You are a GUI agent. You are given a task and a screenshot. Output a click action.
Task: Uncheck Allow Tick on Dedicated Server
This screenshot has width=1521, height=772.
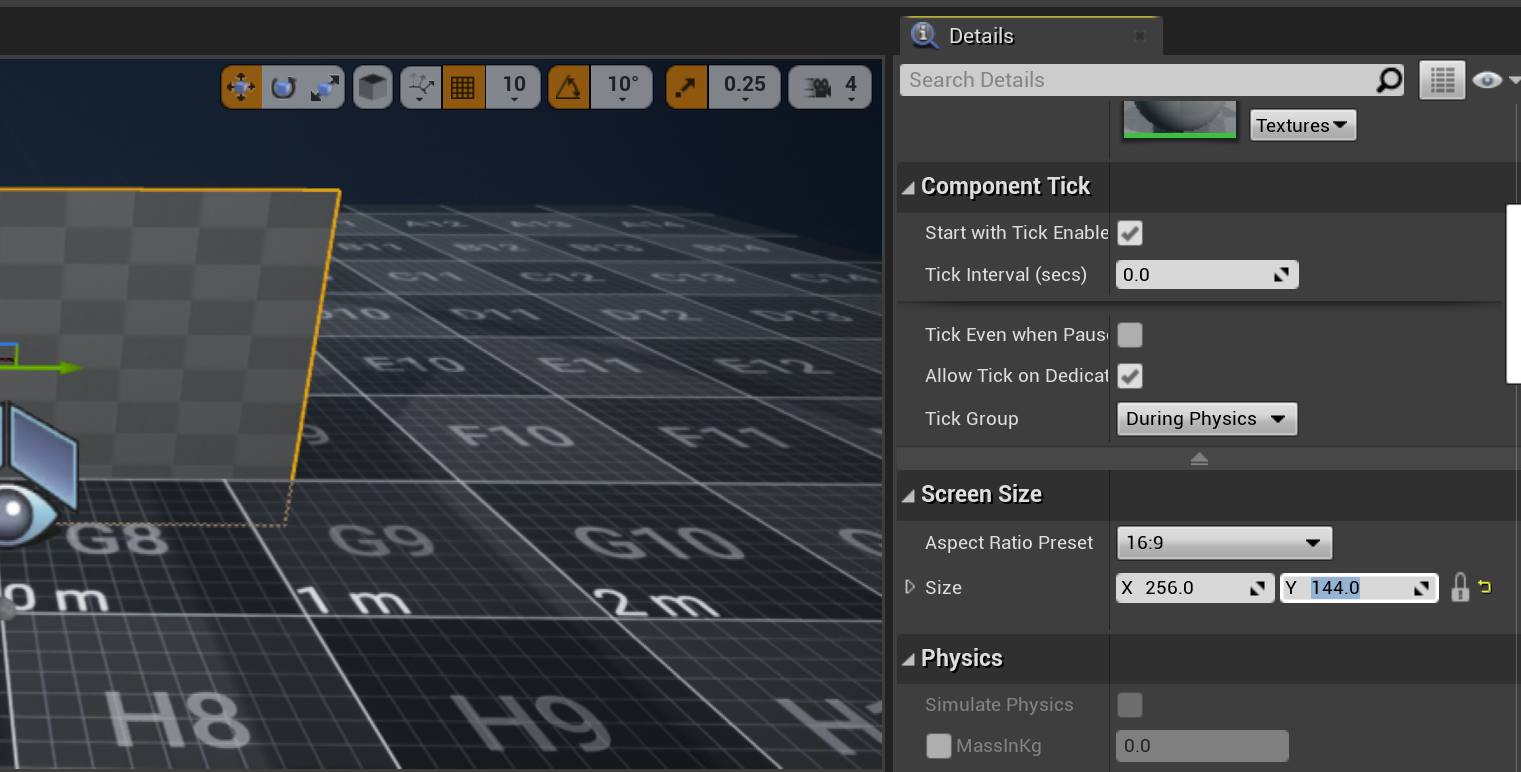click(1130, 376)
